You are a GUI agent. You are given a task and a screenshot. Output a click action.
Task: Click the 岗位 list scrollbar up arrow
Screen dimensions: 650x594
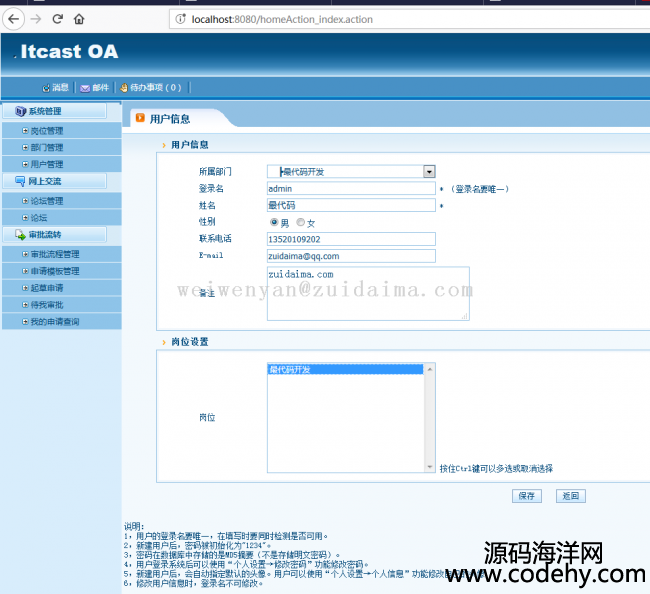click(429, 369)
